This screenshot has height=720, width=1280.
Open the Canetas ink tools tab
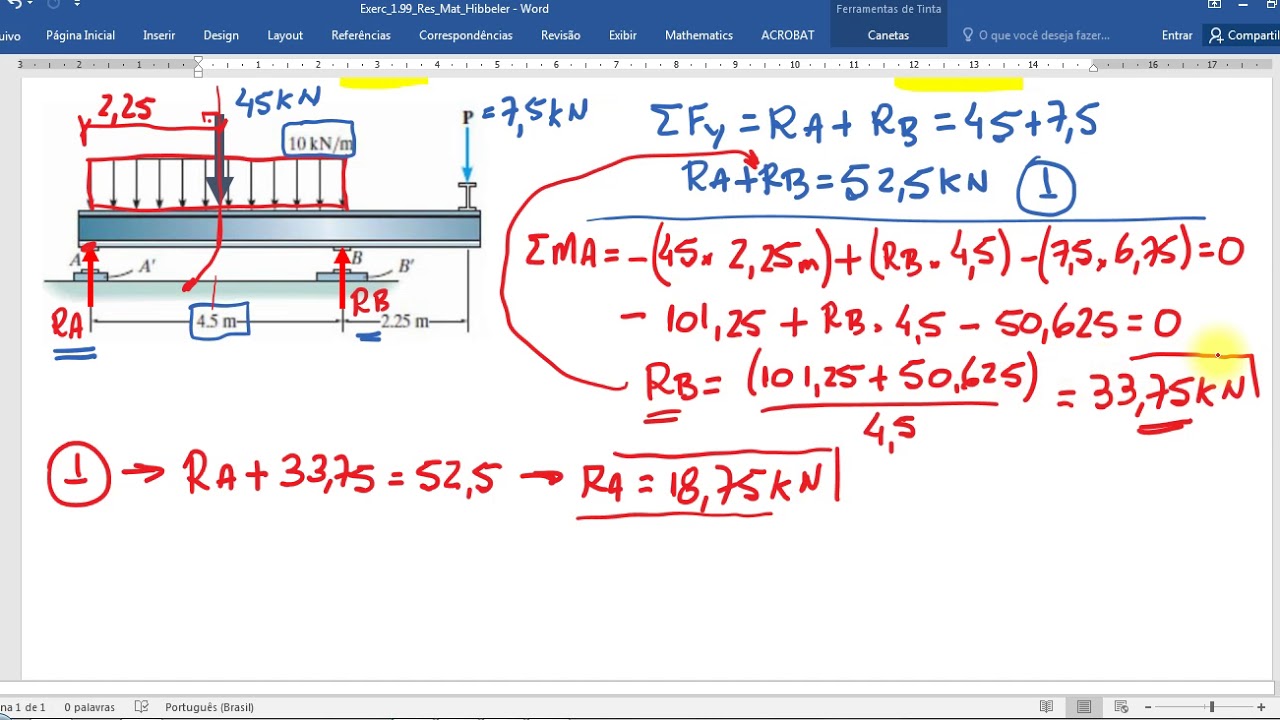coord(888,35)
